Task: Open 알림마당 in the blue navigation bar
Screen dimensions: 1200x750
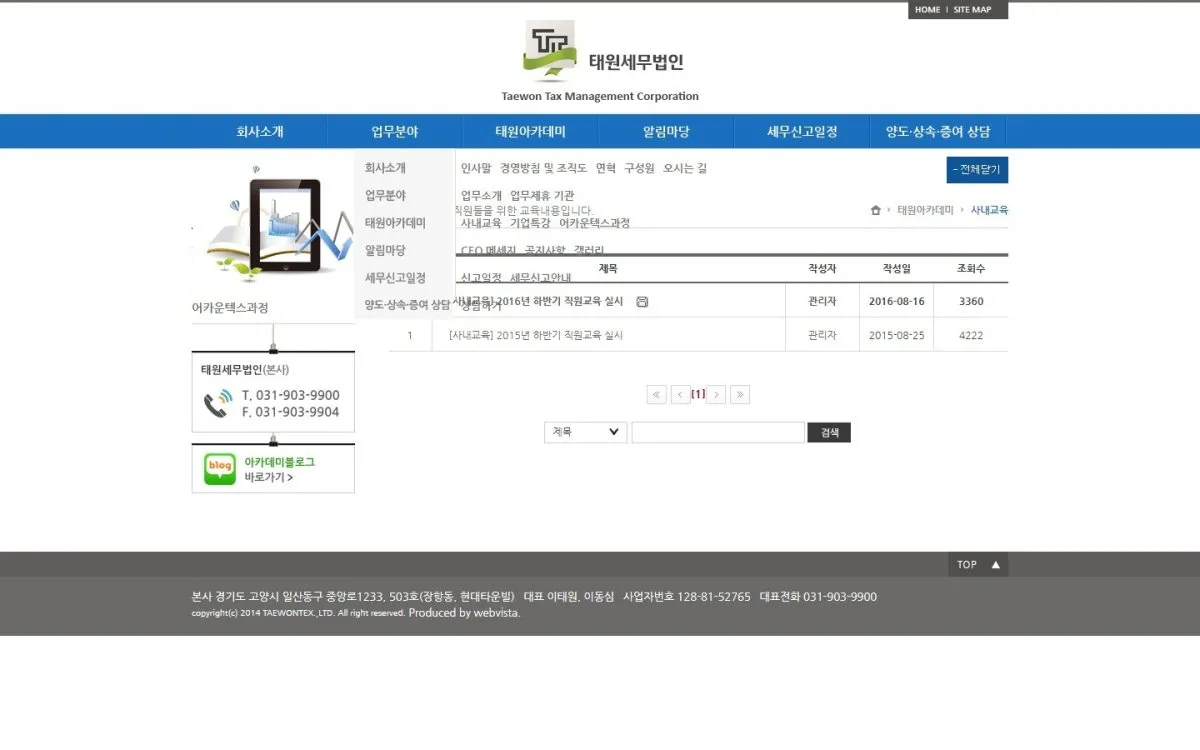Action: [666, 131]
